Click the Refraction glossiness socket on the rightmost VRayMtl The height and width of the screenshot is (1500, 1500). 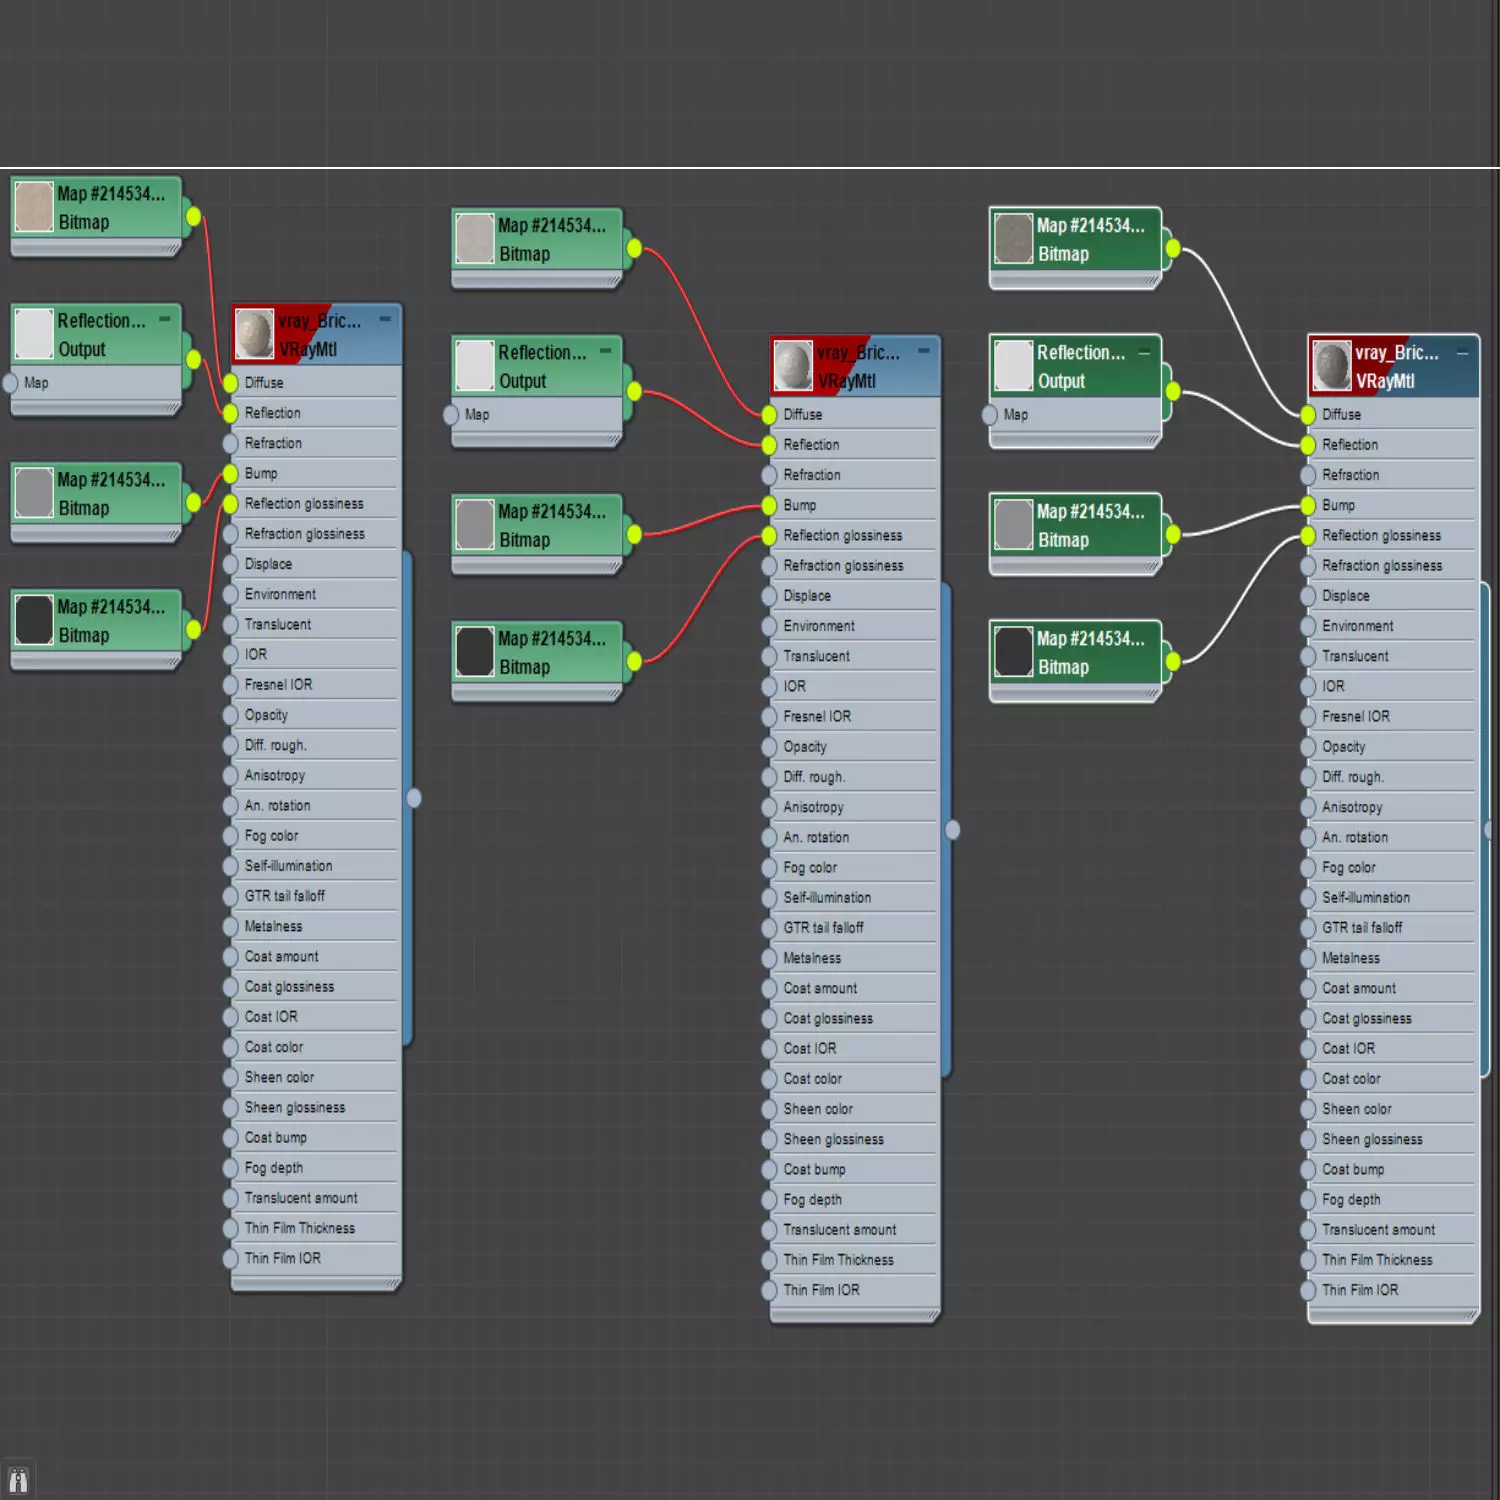[1307, 565]
